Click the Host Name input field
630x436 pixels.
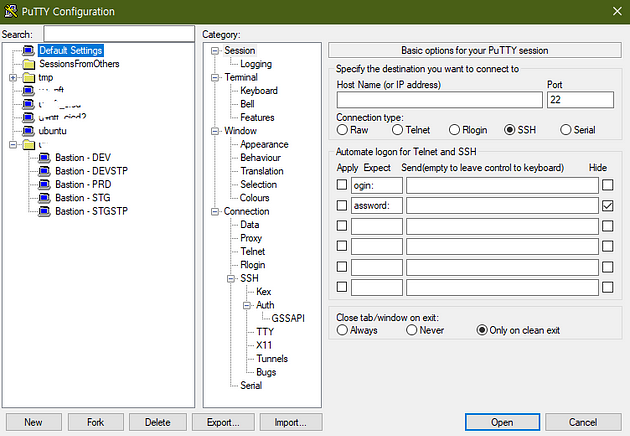point(440,100)
